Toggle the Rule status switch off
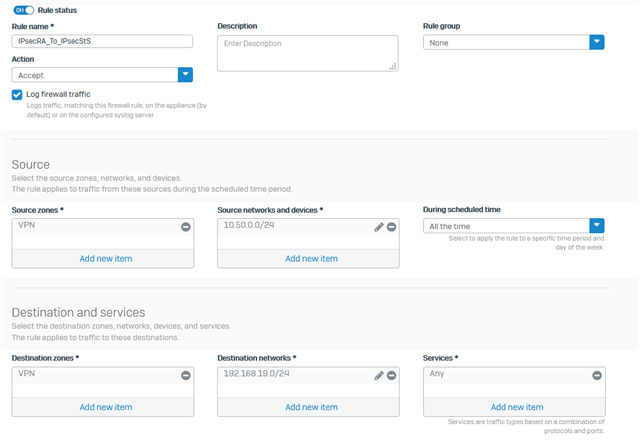Image resolution: width=640 pixels, height=445 pixels. pos(23,10)
